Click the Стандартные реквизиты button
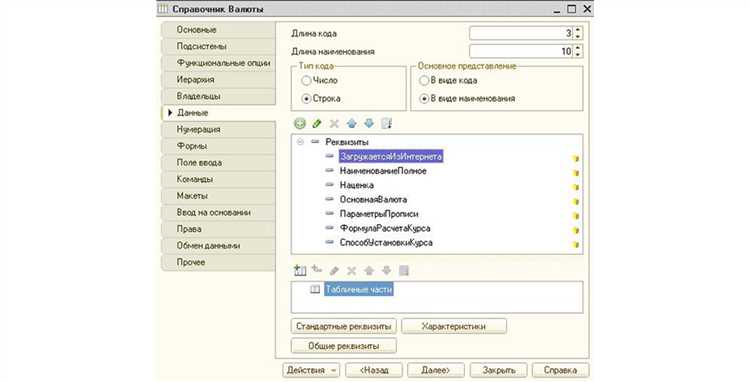 [343, 327]
